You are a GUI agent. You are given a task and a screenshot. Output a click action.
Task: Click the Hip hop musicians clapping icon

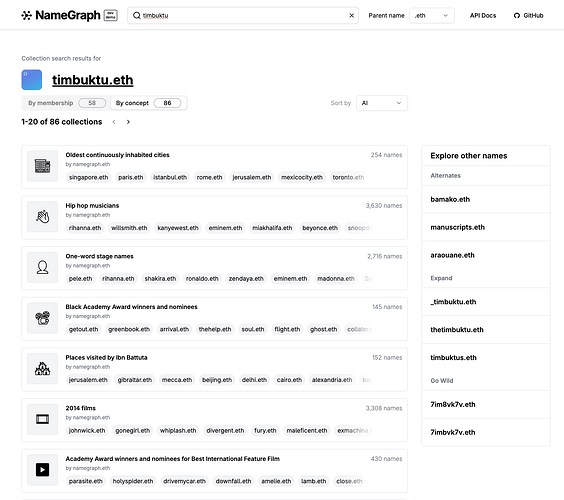click(42, 217)
